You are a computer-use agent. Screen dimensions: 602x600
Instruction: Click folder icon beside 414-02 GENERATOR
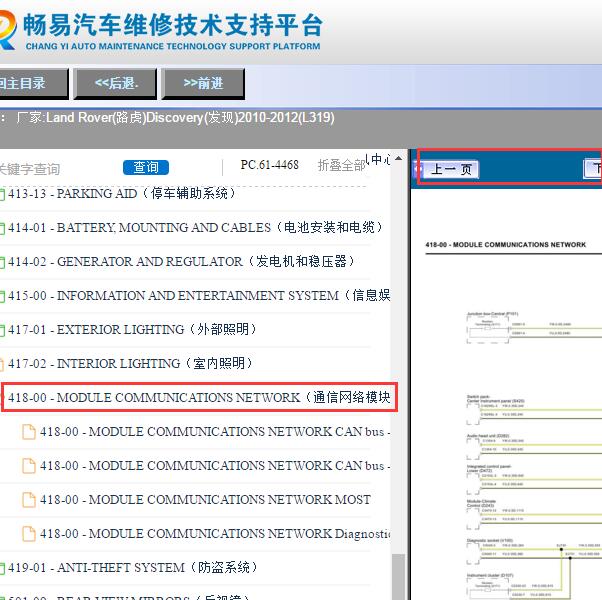(x=2, y=262)
